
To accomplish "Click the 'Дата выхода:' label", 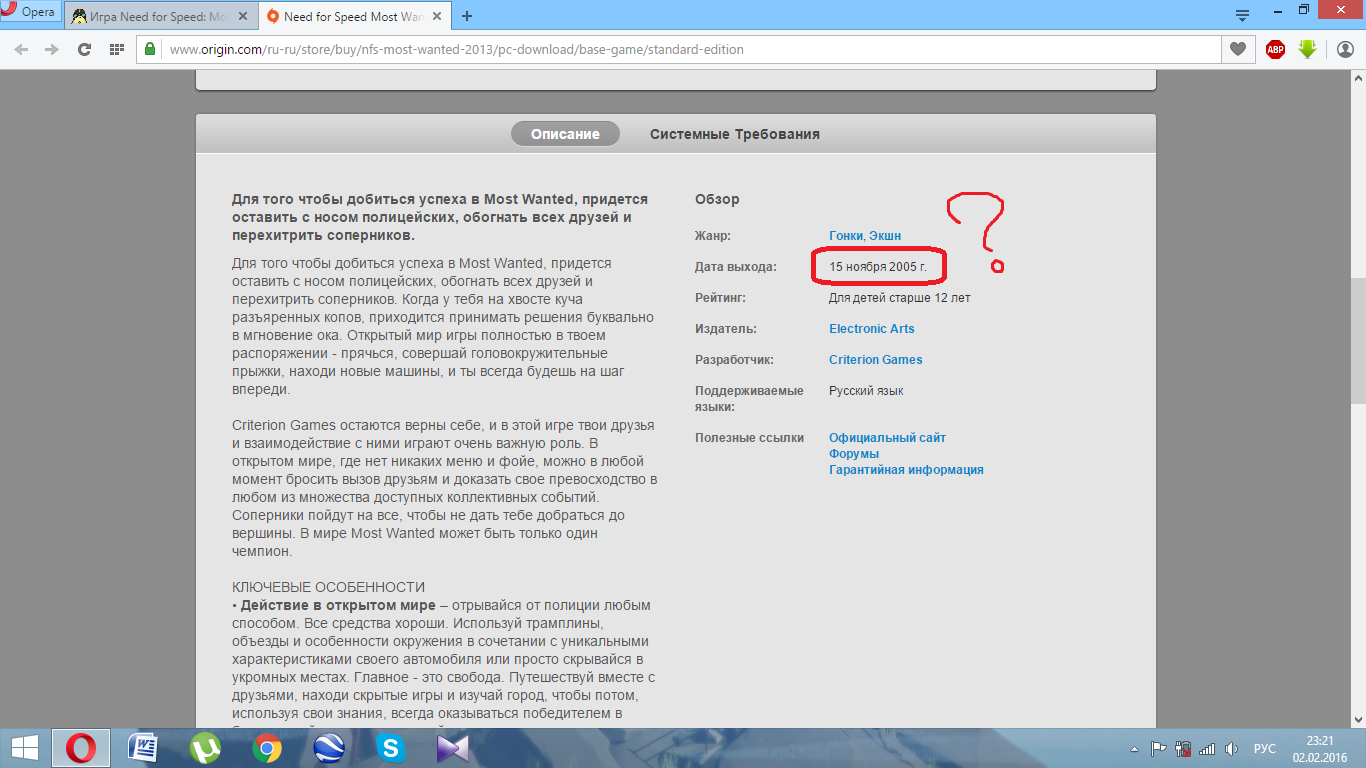I will coord(736,267).
